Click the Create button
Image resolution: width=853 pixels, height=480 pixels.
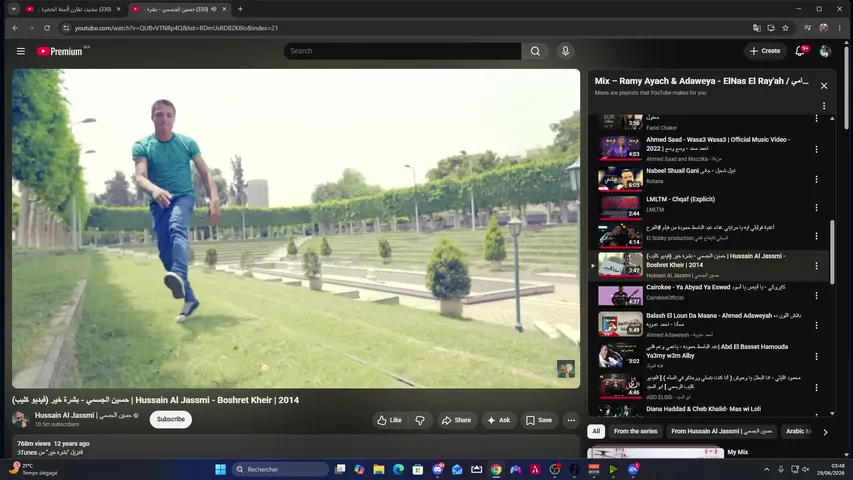[x=765, y=51]
